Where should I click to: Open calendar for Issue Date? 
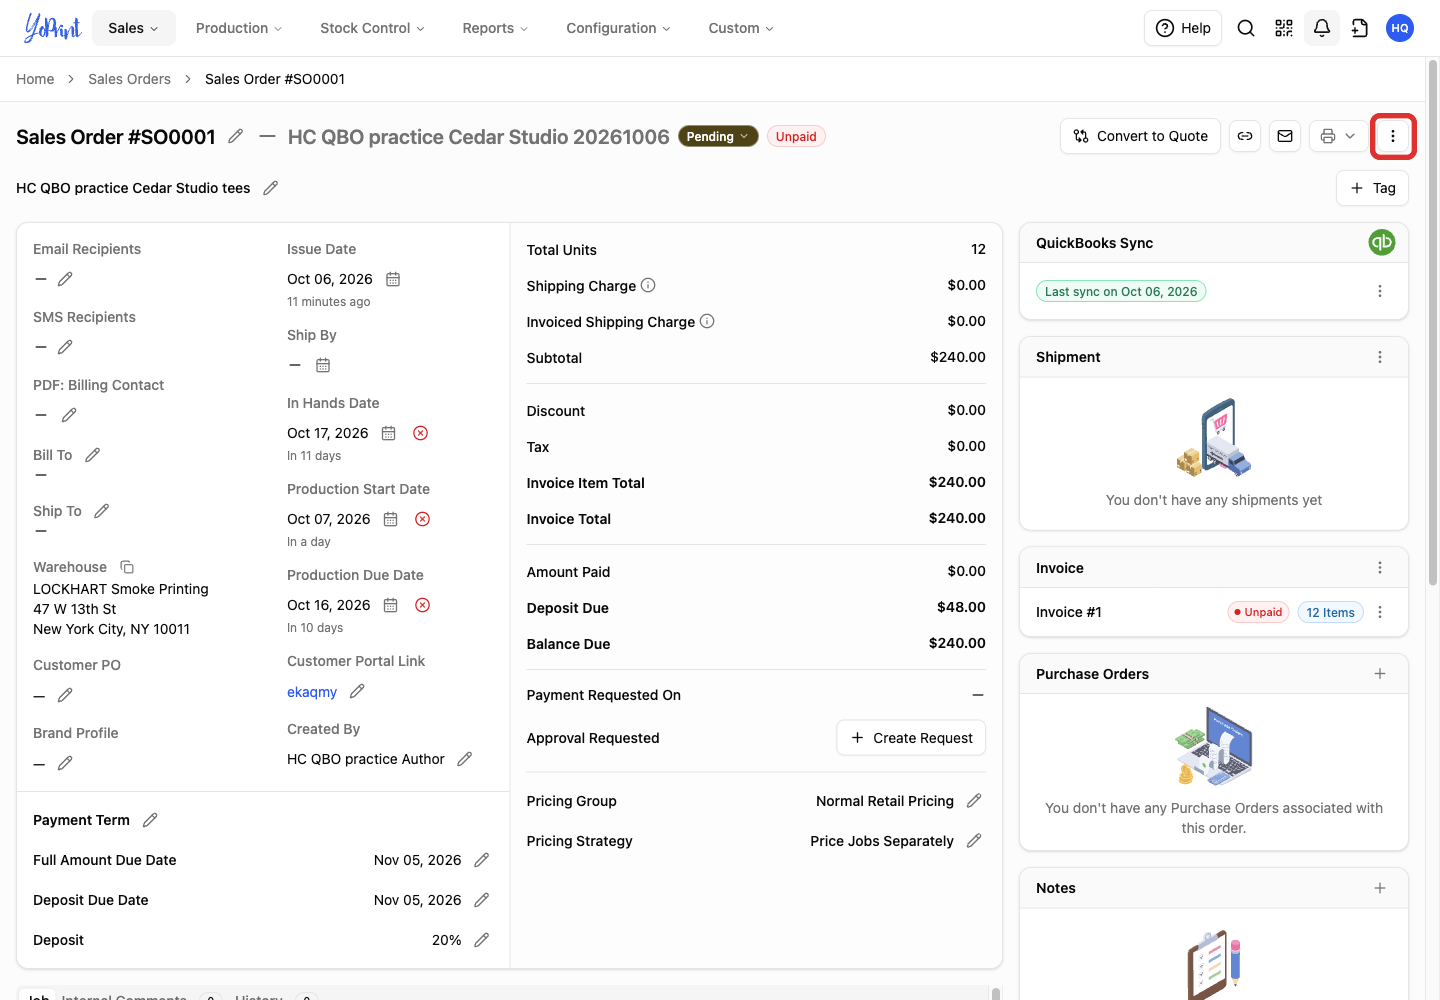(393, 279)
